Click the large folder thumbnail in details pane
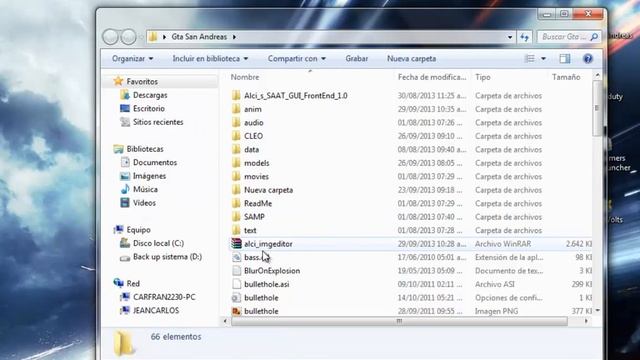 124,342
